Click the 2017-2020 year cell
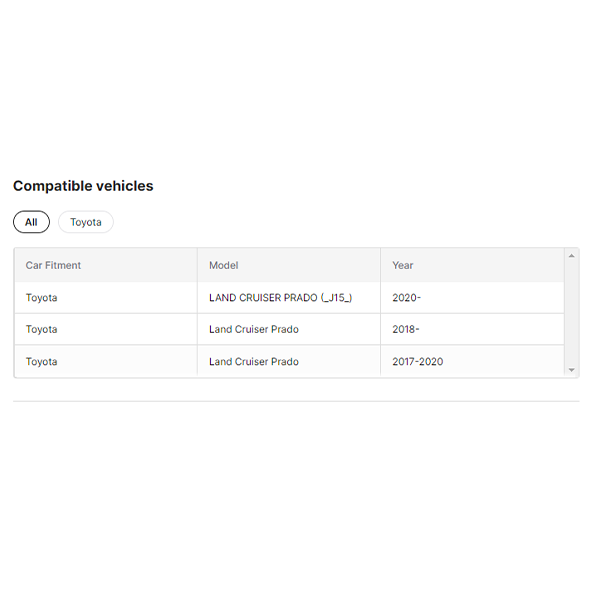600x600 pixels. 417,362
